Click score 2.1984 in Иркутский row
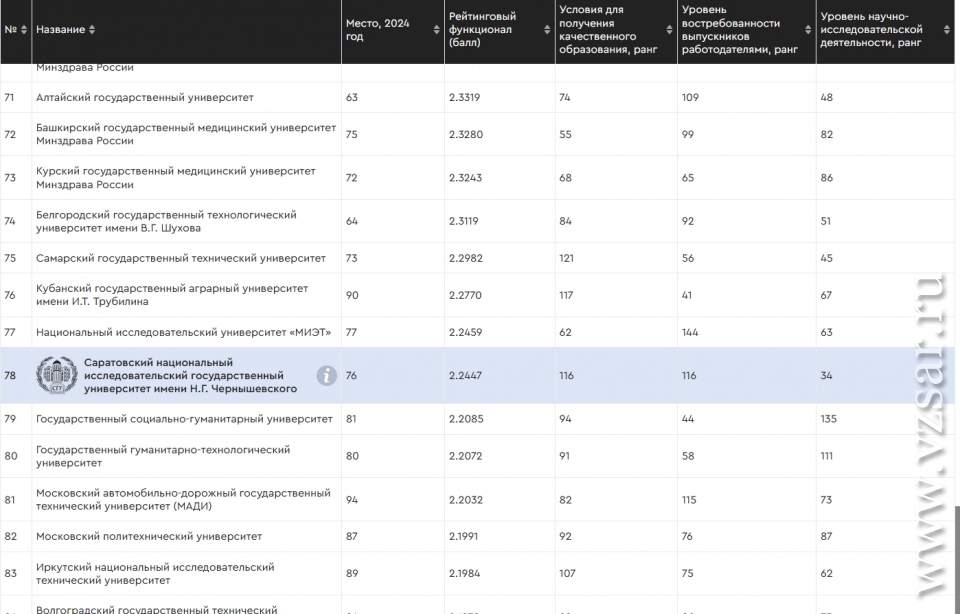 pyautogui.click(x=464, y=574)
